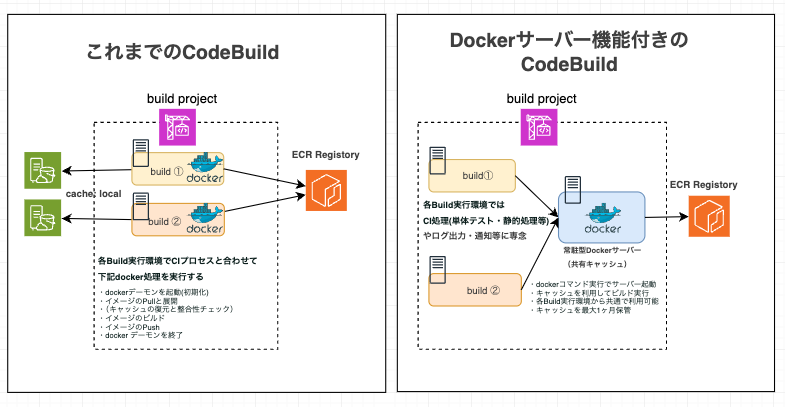
Task: Select 'build project' label in Dockerサーバー機能付き panel
Action: click(542, 99)
